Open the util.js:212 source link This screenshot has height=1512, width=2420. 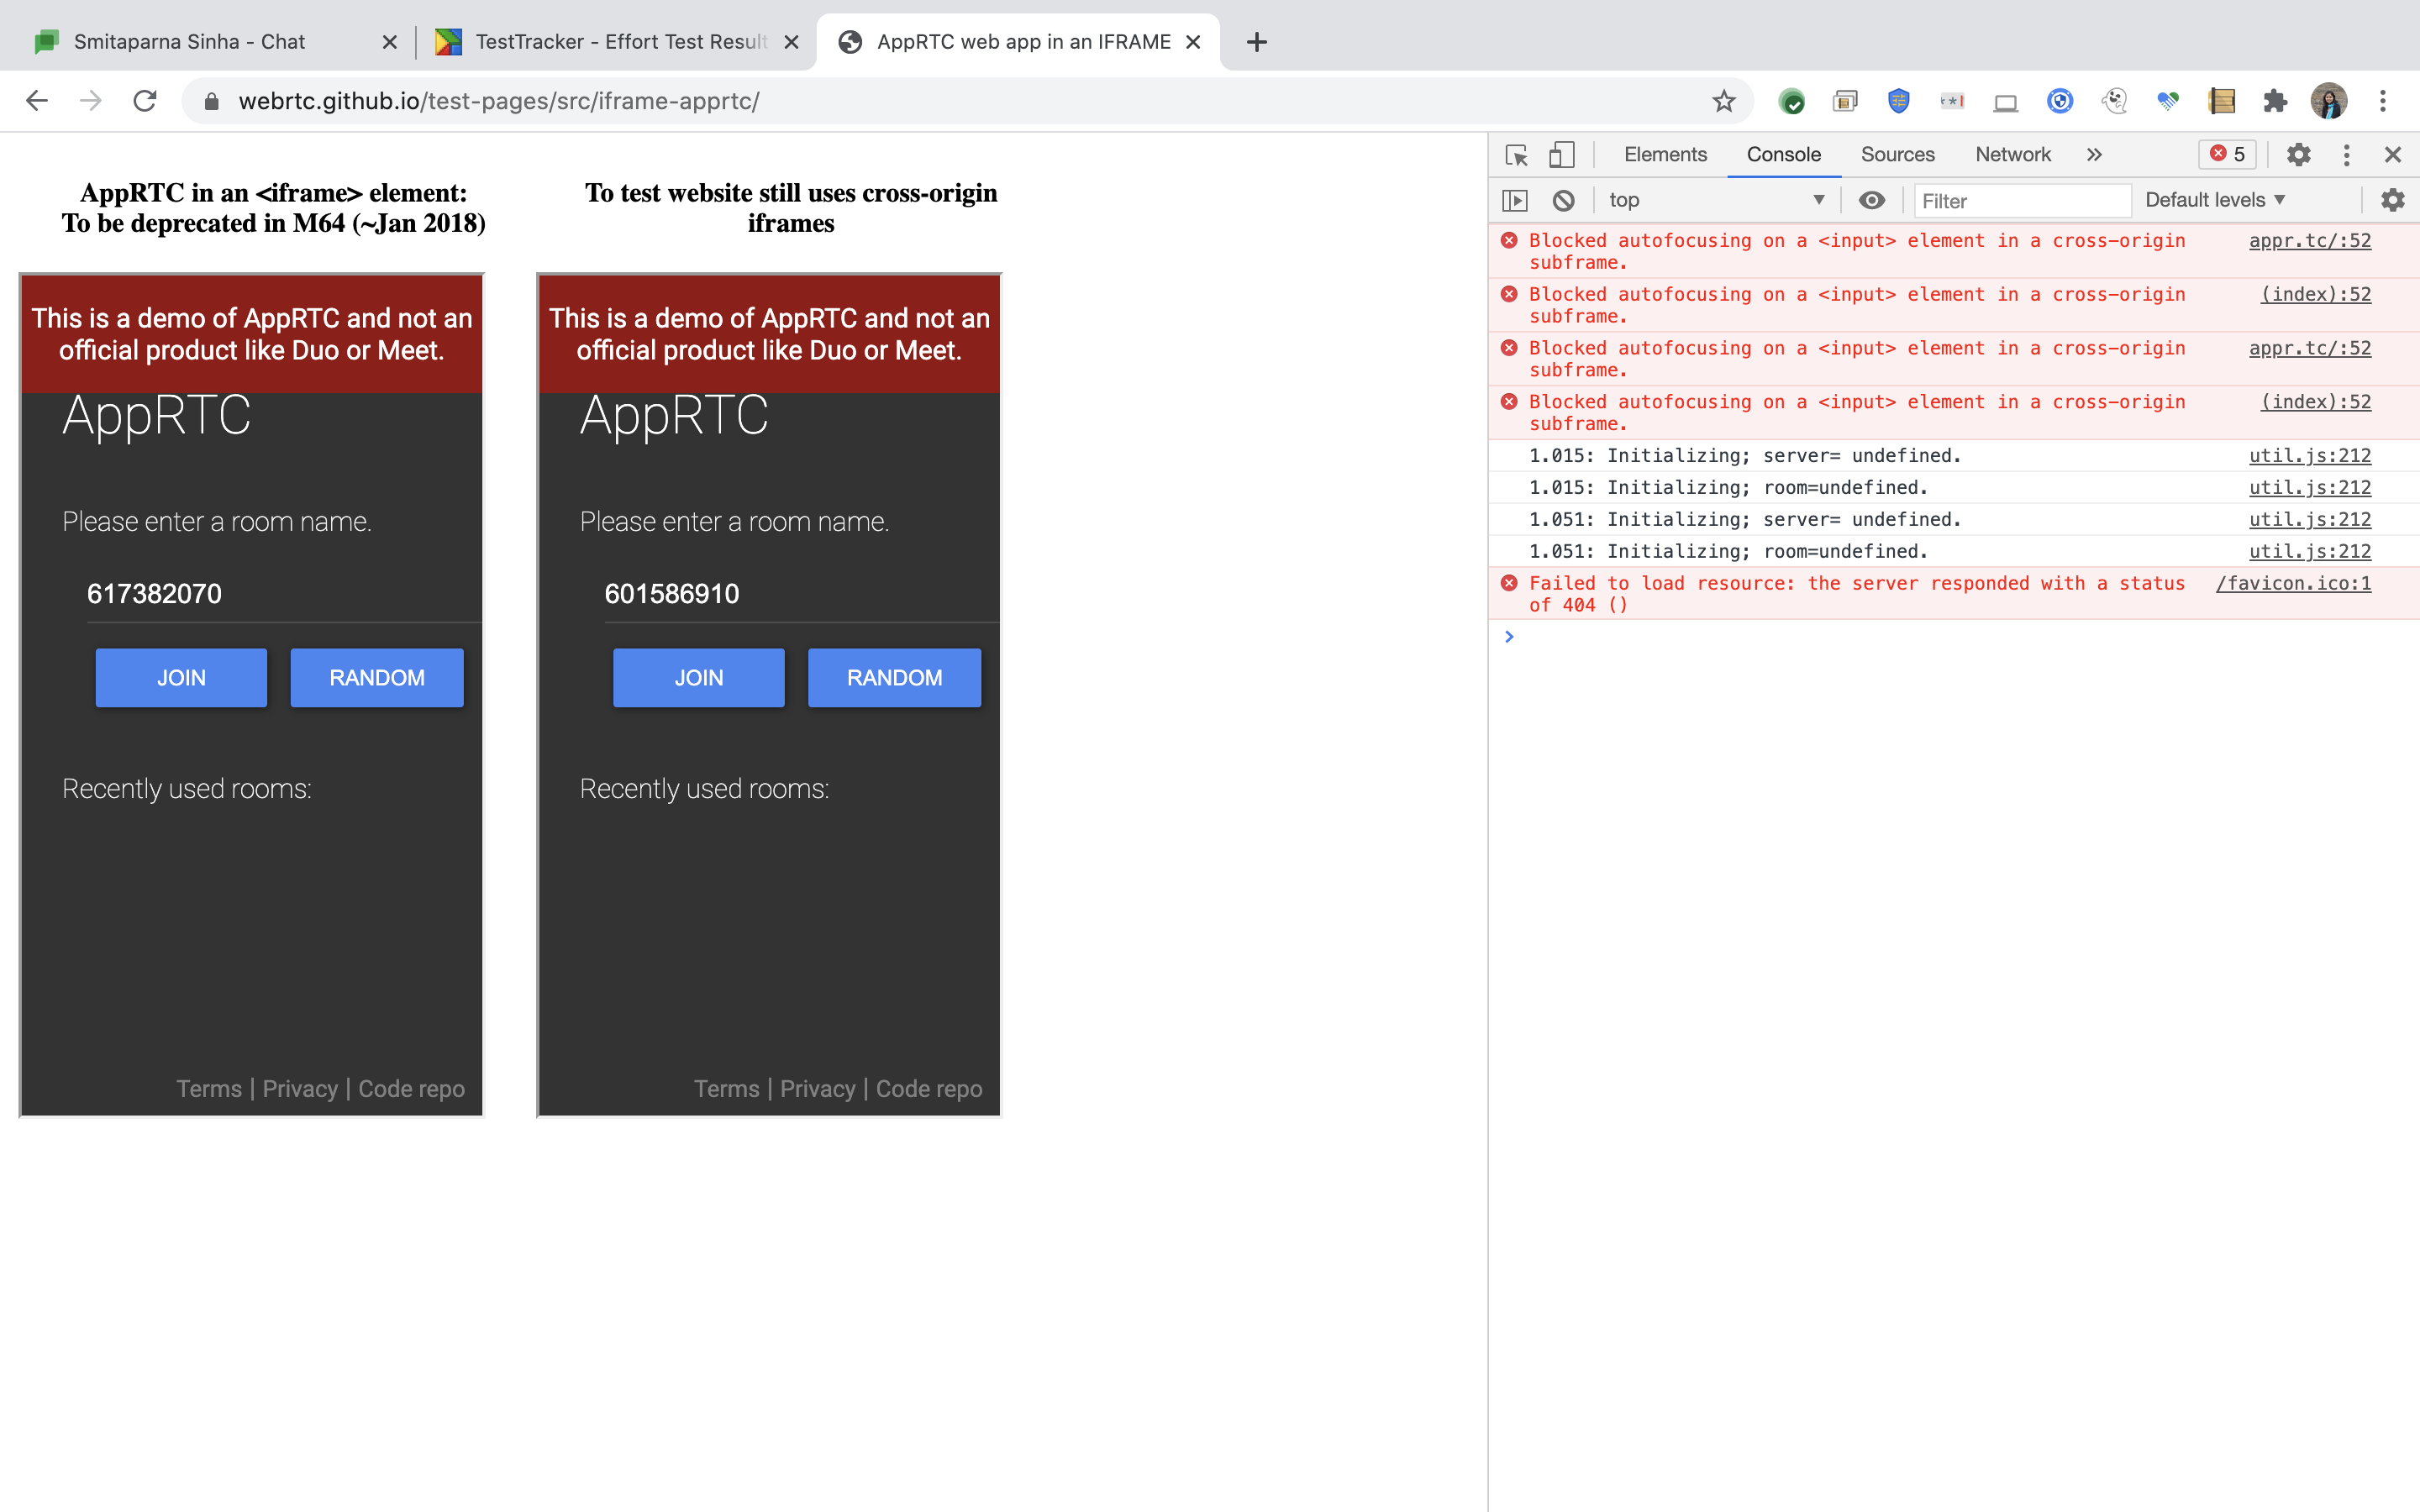tap(2309, 455)
